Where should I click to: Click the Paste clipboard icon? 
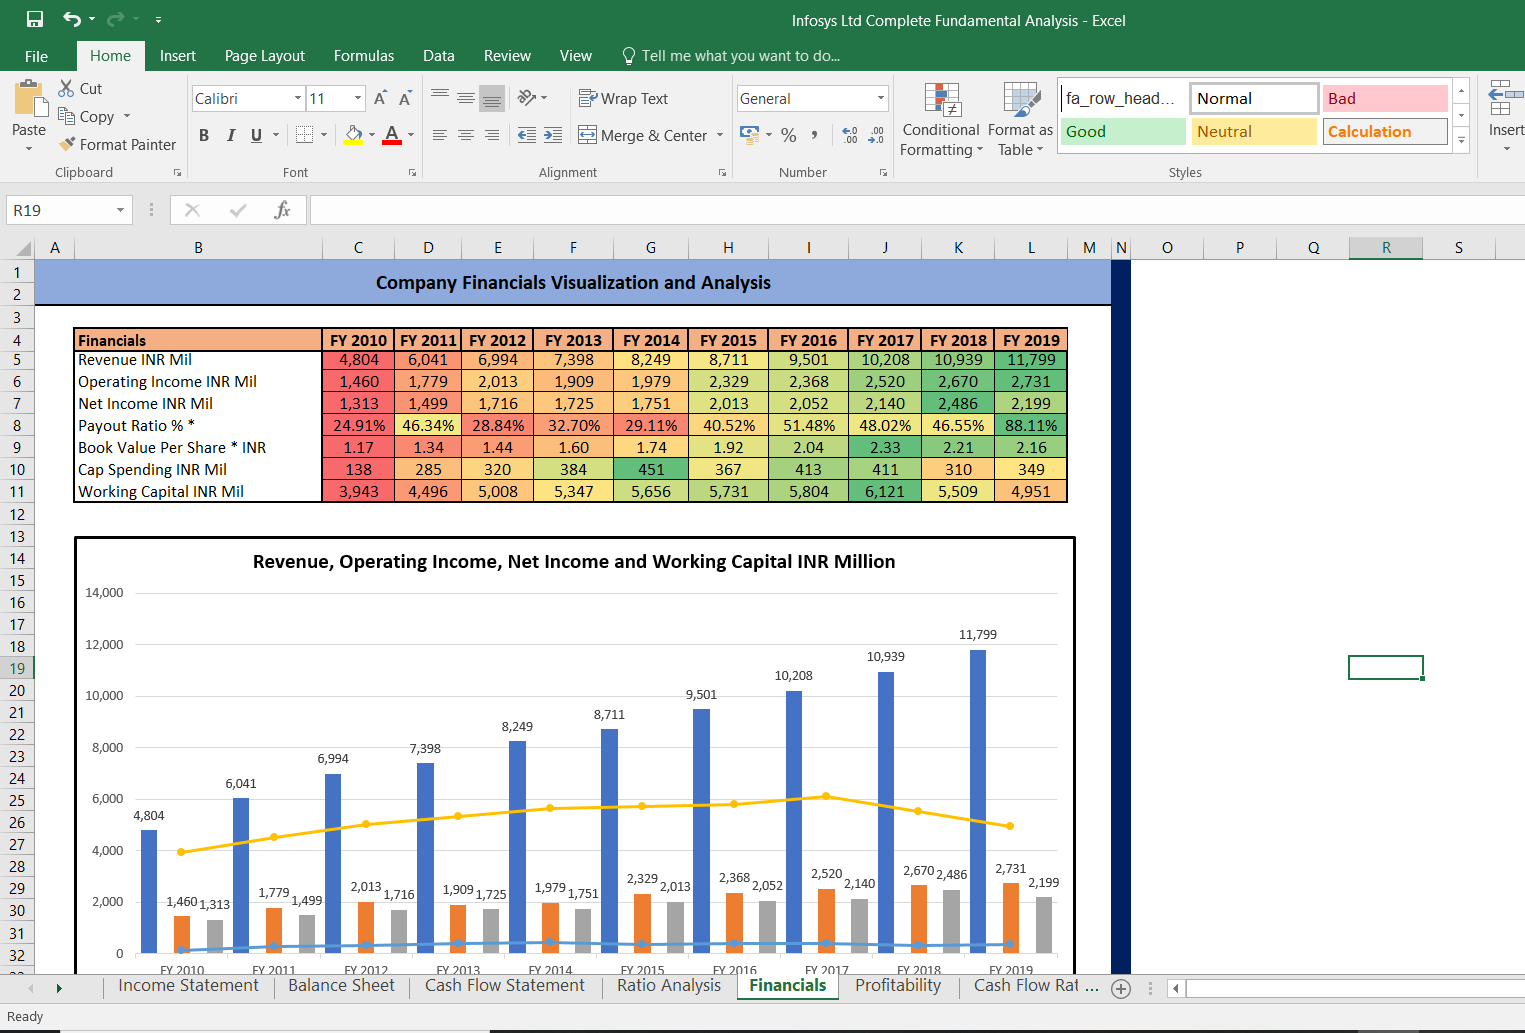click(x=29, y=100)
